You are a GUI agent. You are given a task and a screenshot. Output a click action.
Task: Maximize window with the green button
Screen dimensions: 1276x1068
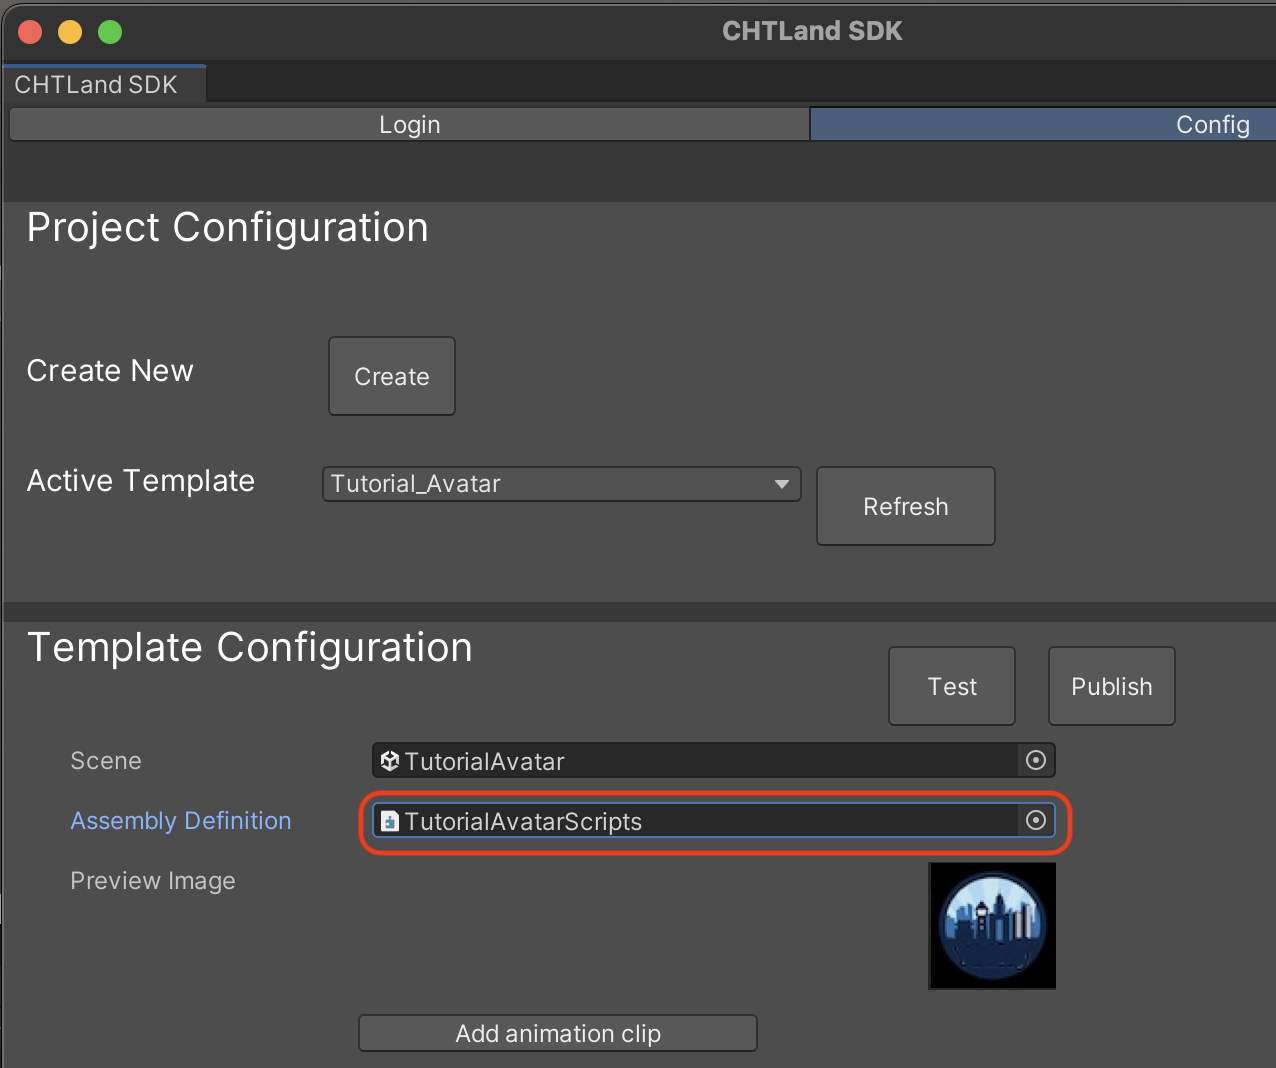110,32
